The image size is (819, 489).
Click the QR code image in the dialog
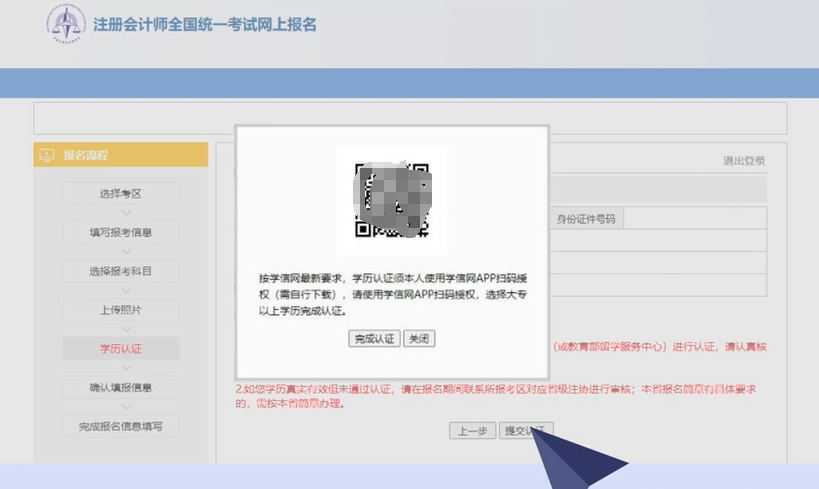pyautogui.click(x=392, y=201)
